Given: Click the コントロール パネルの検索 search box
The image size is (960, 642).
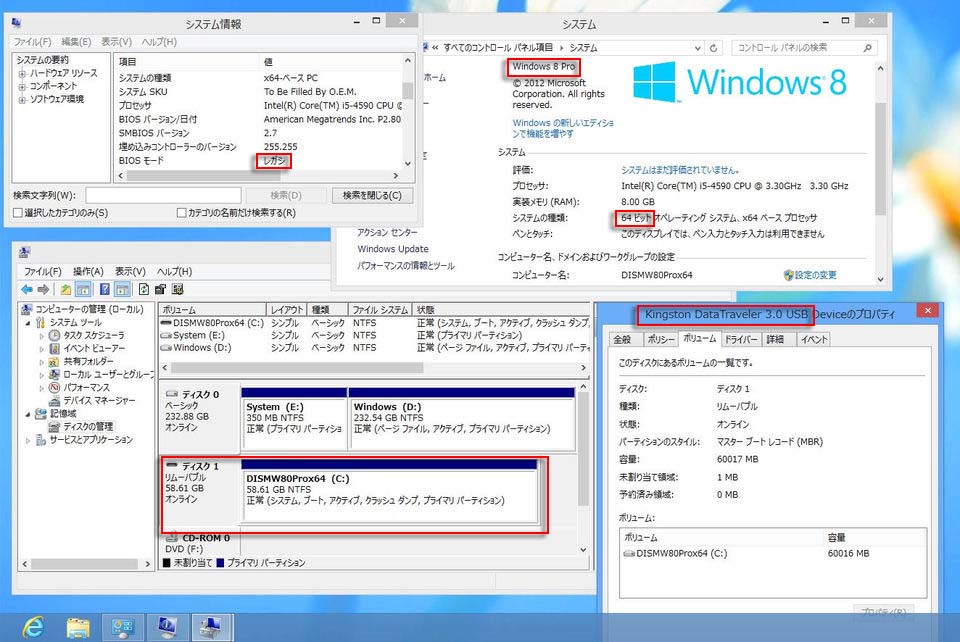Looking at the screenshot, I should click(804, 48).
